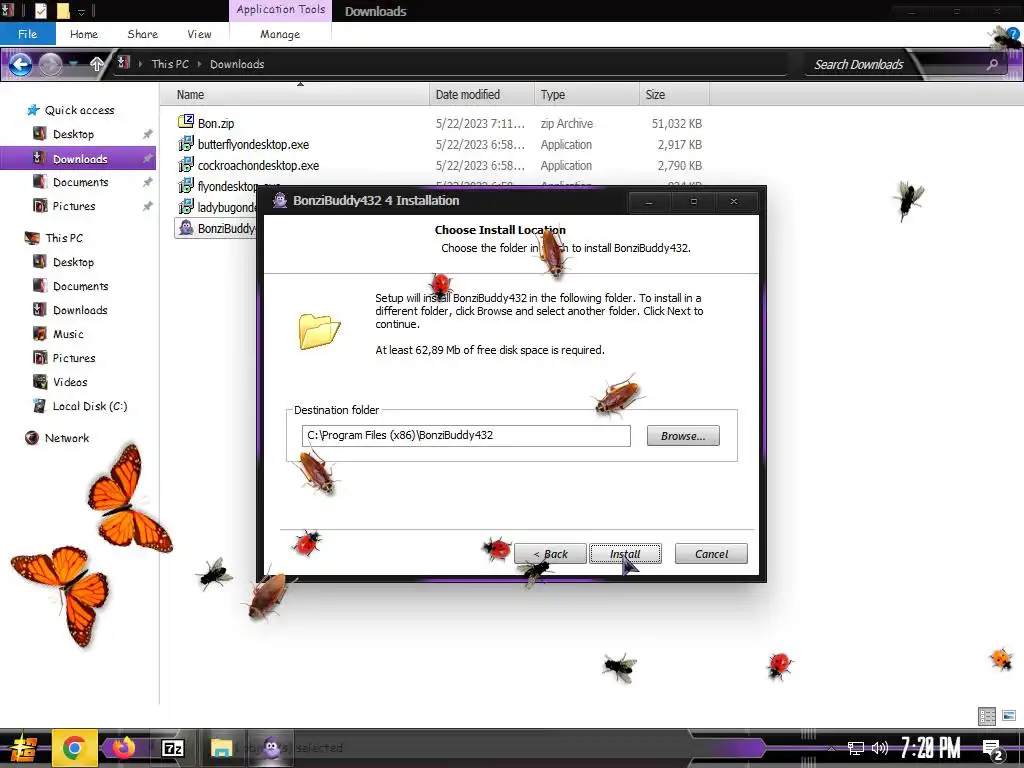Select This PC in the navigation pane
Screen dimensions: 1024x768
click(x=64, y=238)
